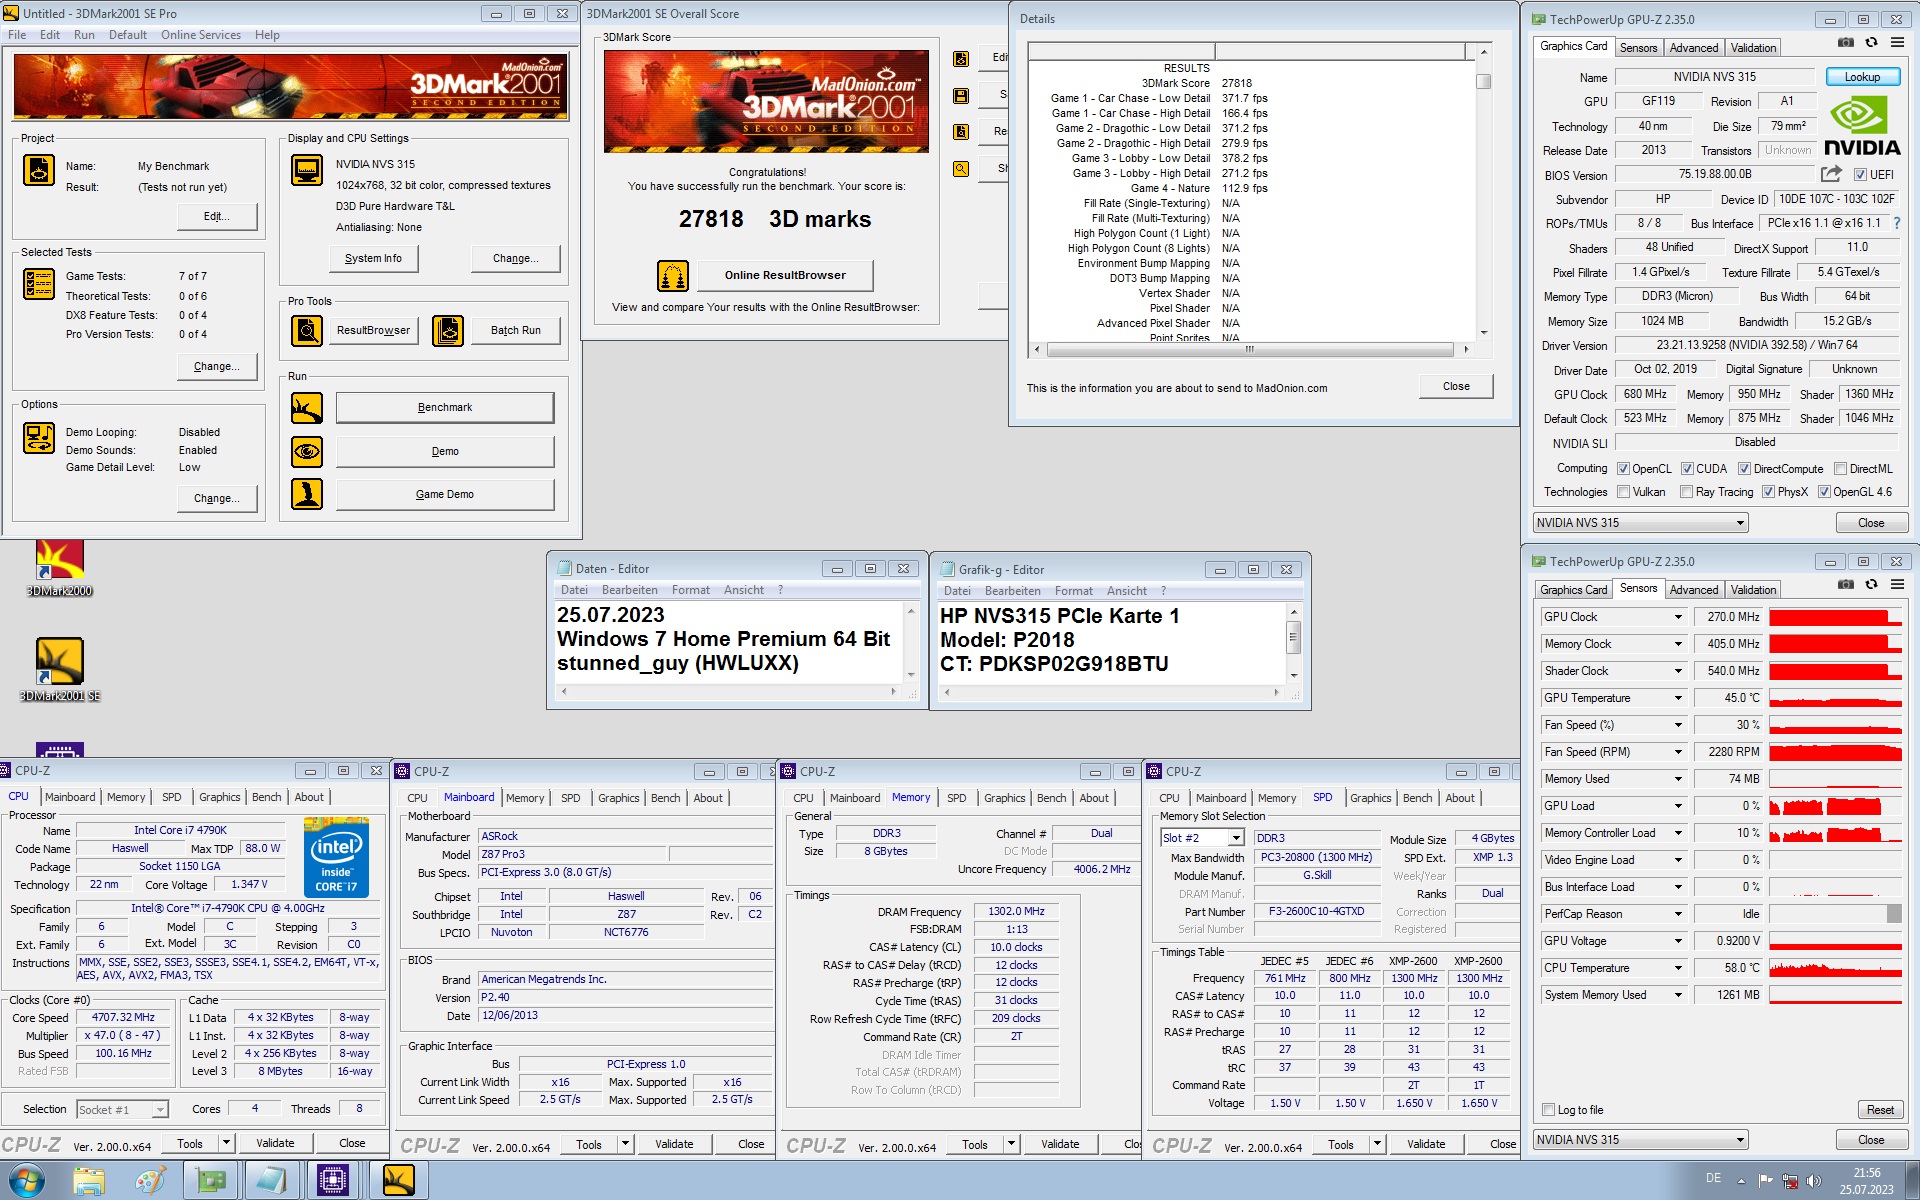This screenshot has width=1920, height=1200.
Task: Click the icon next to the Game Demo button
Action: click(307, 494)
